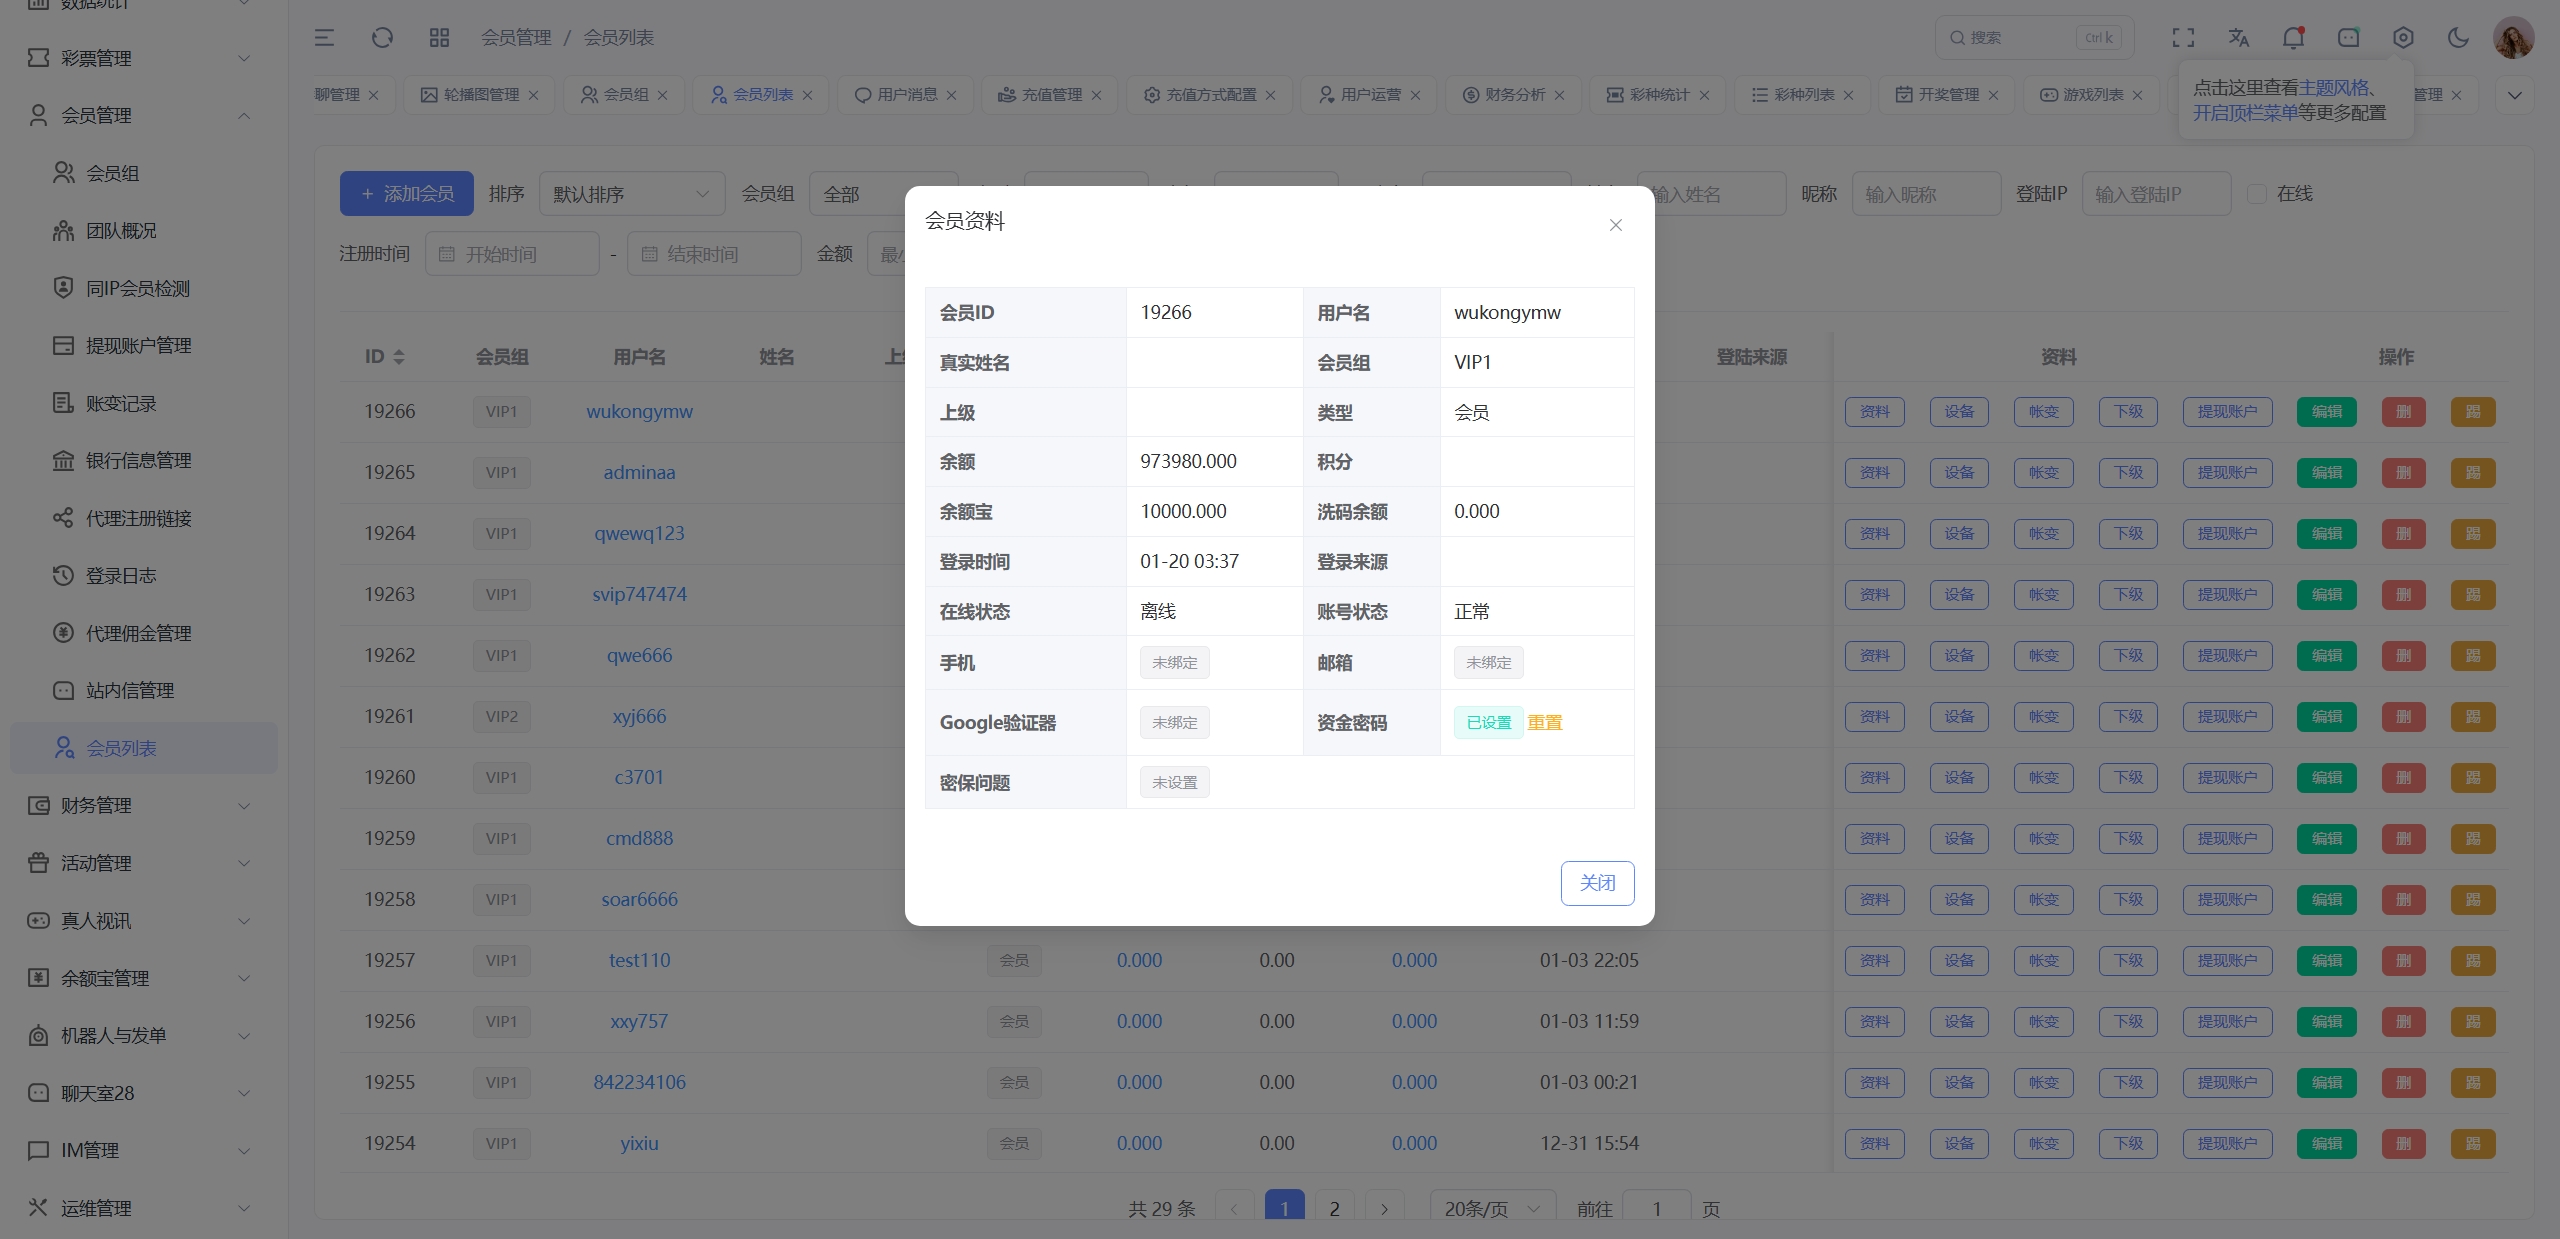The height and width of the screenshot is (1239, 2560).
Task: Enable the 在线 checkbox near 登陆IP
Action: [2258, 193]
